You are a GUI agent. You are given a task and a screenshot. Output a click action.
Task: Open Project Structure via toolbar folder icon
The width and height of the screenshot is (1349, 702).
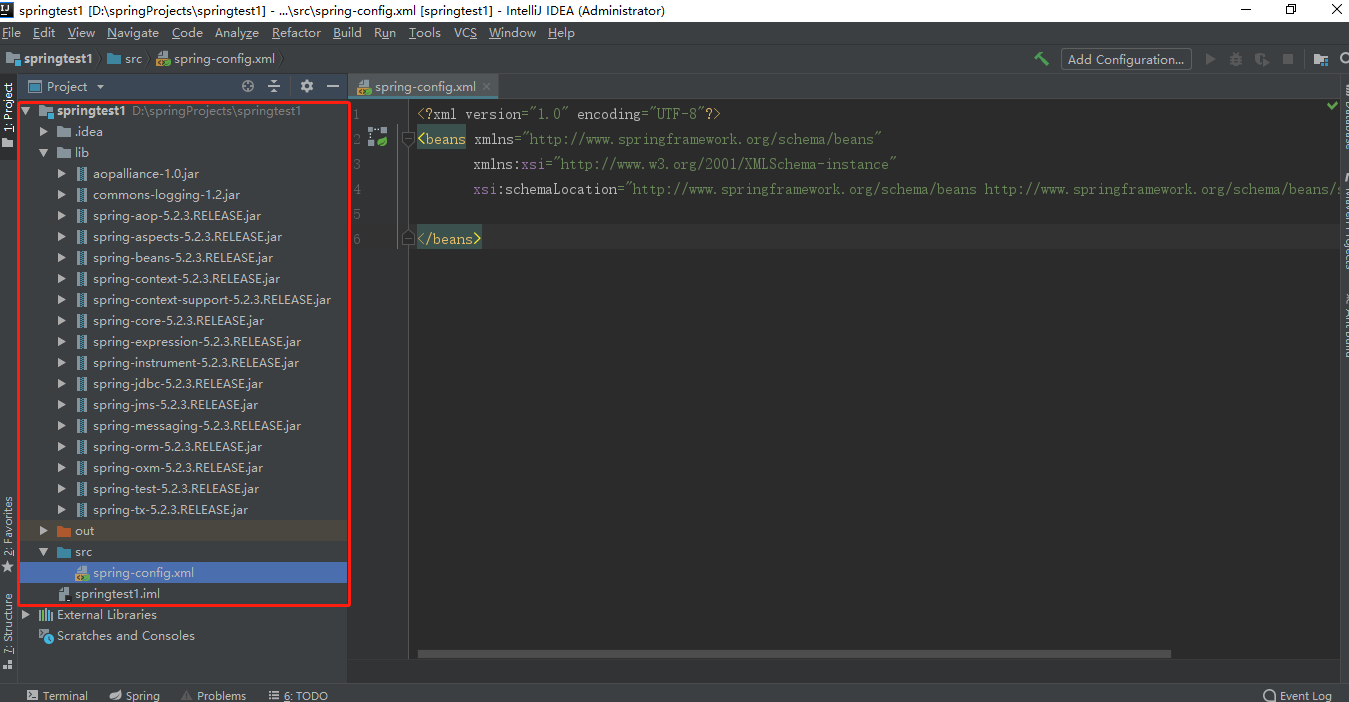1321,59
